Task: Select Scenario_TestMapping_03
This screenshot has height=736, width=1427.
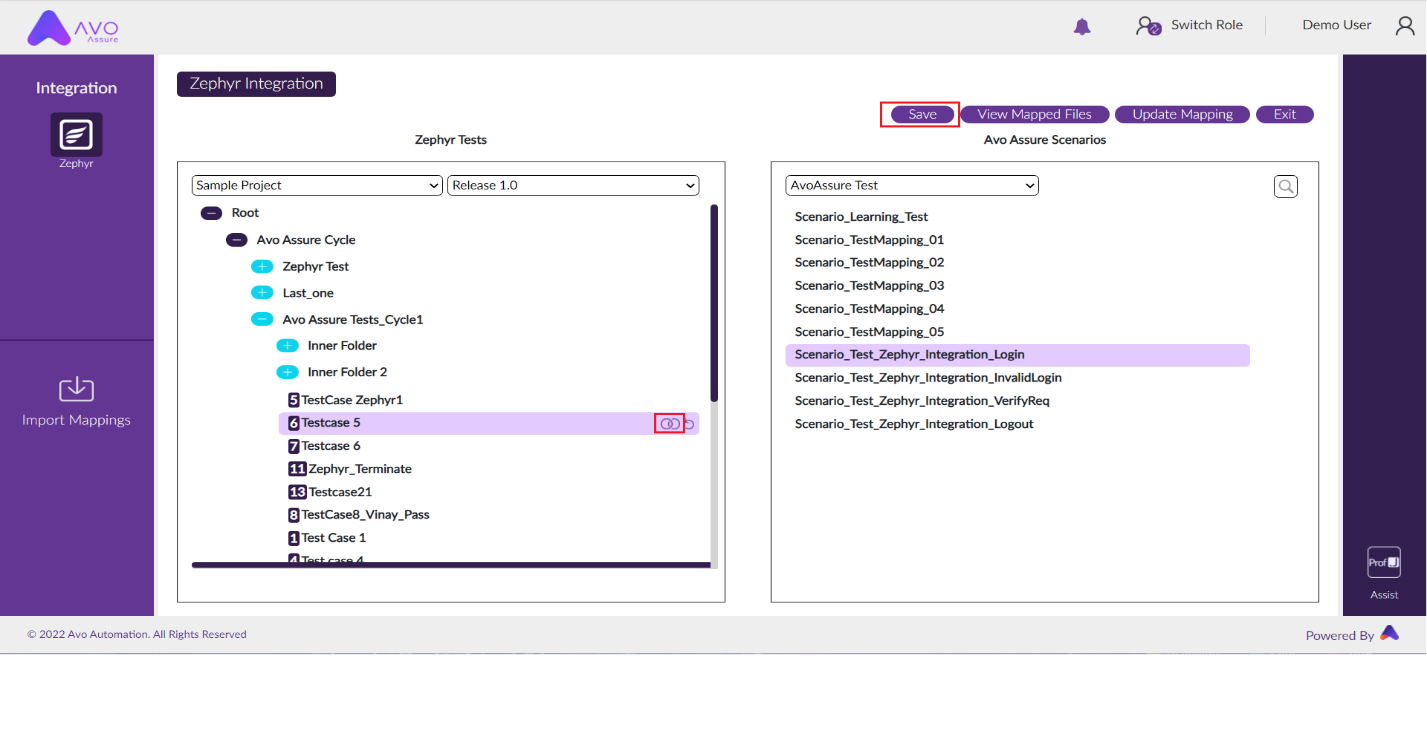Action: [x=869, y=286]
